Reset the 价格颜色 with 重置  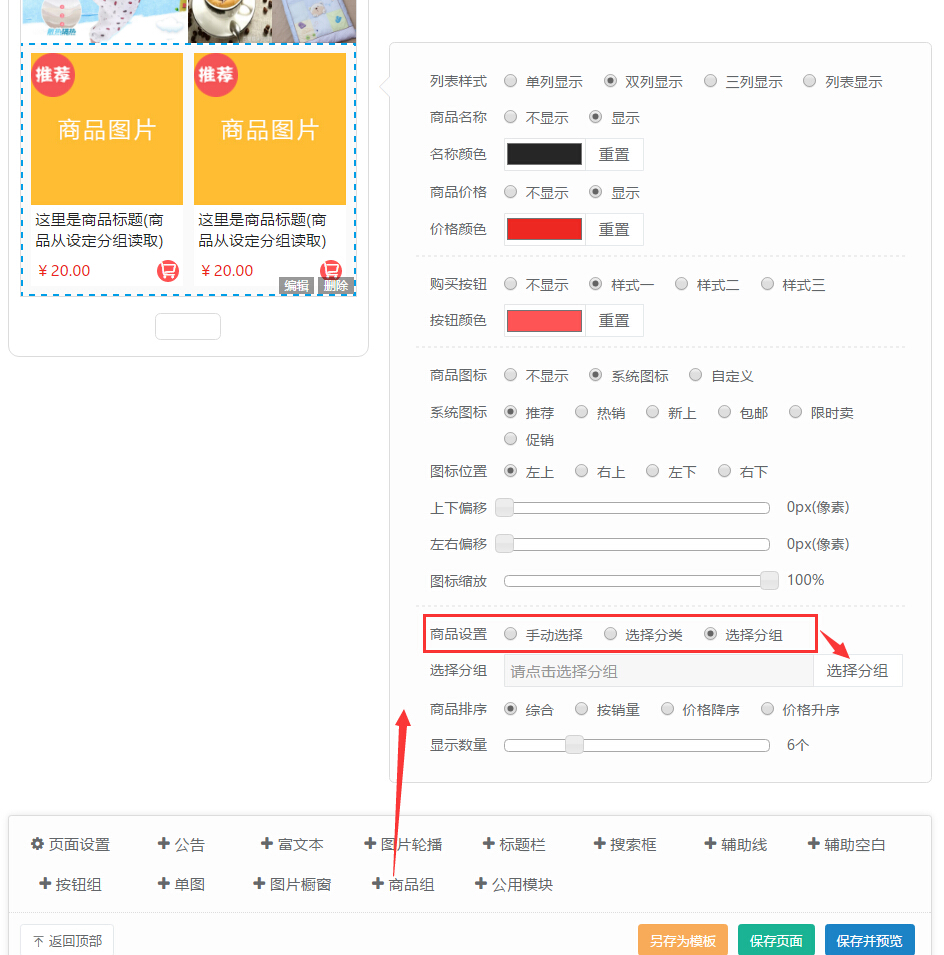(614, 229)
